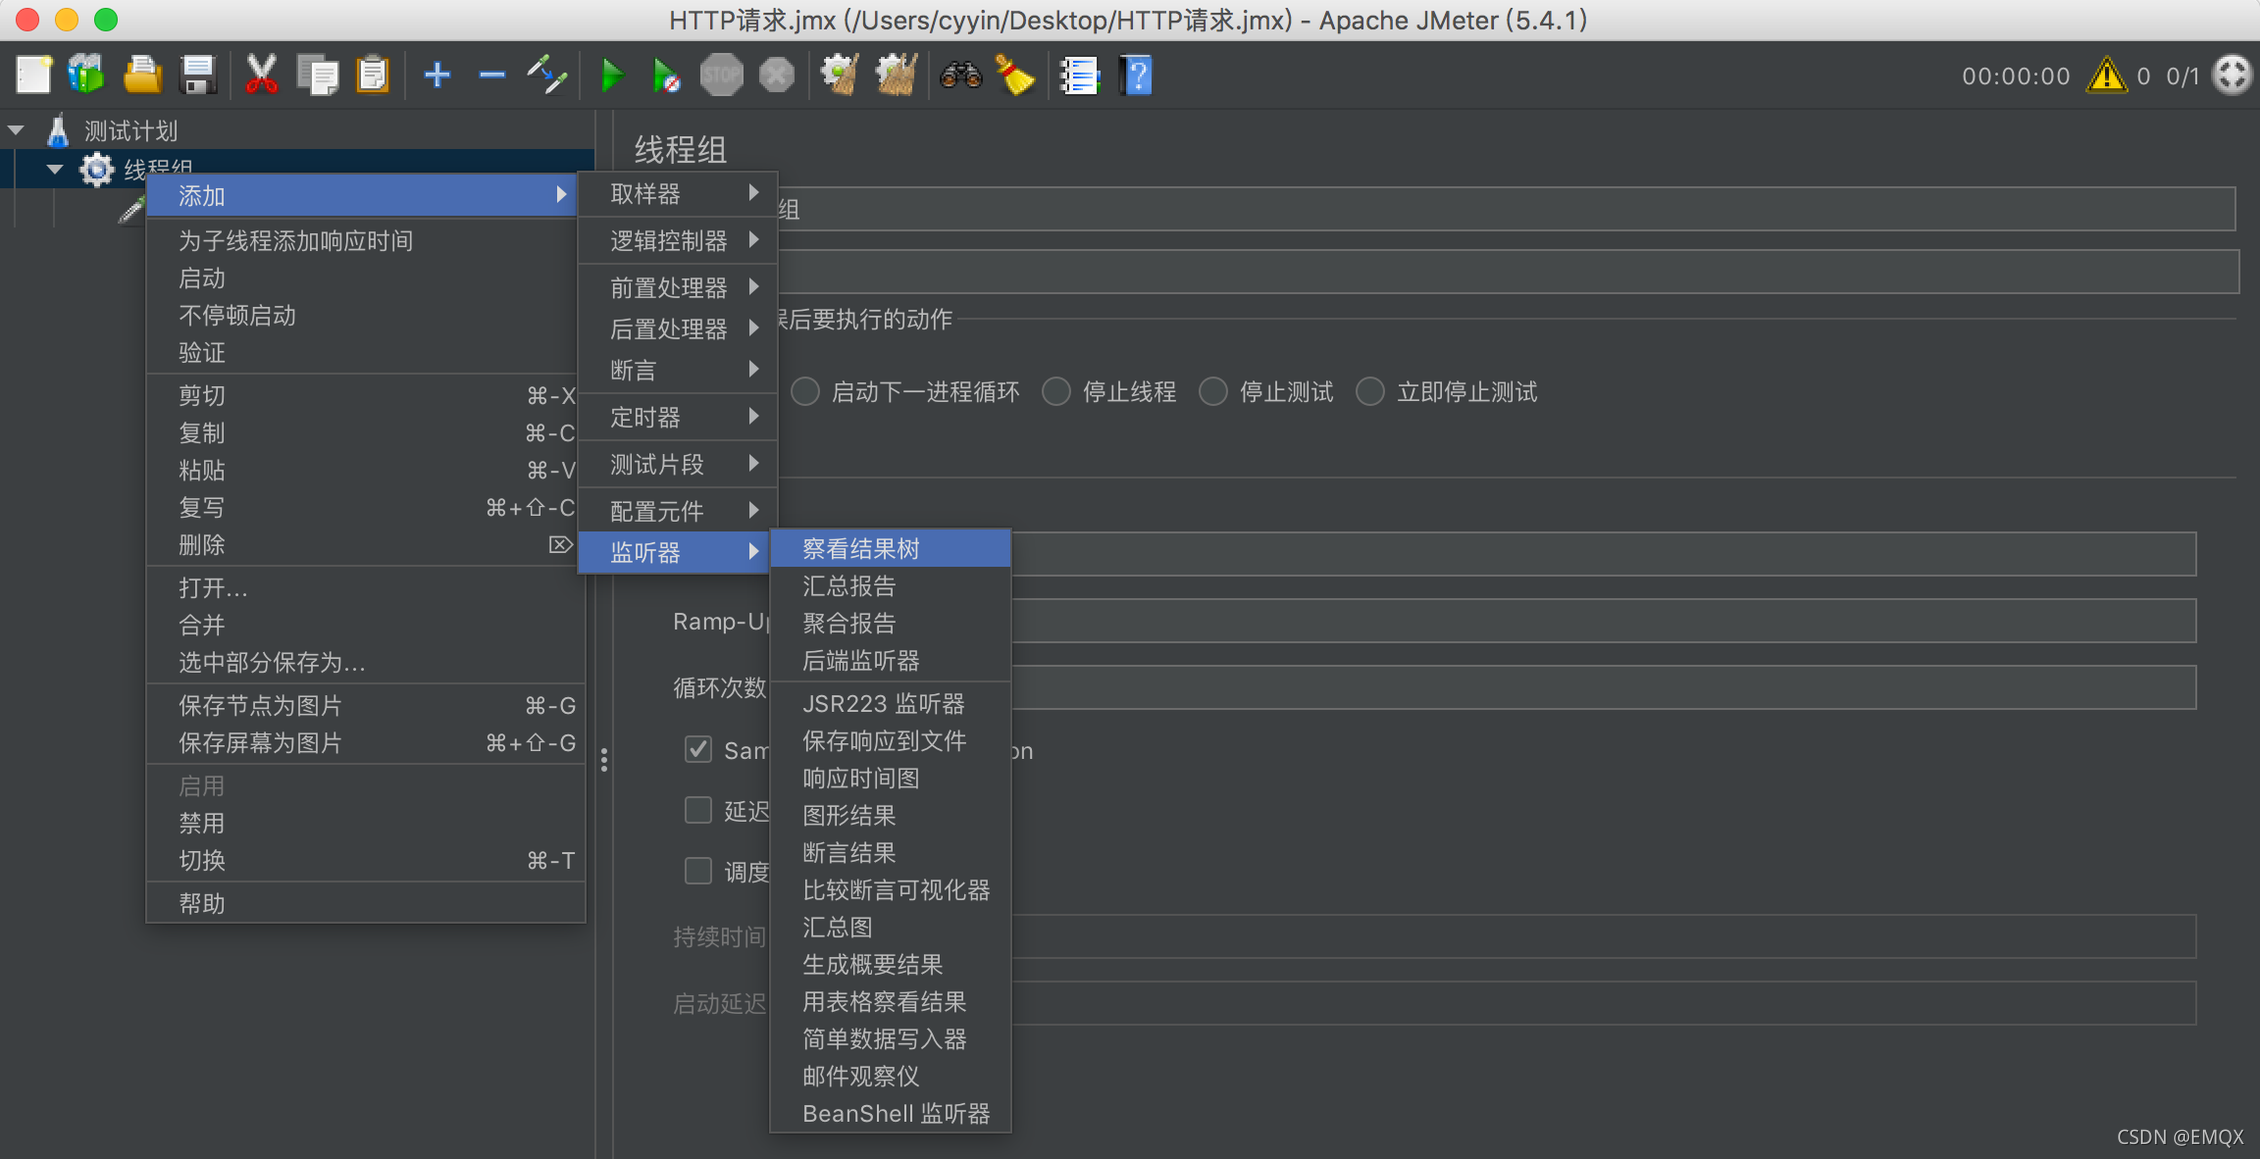
Task: Click the thread group name input field
Action: coord(1506,209)
